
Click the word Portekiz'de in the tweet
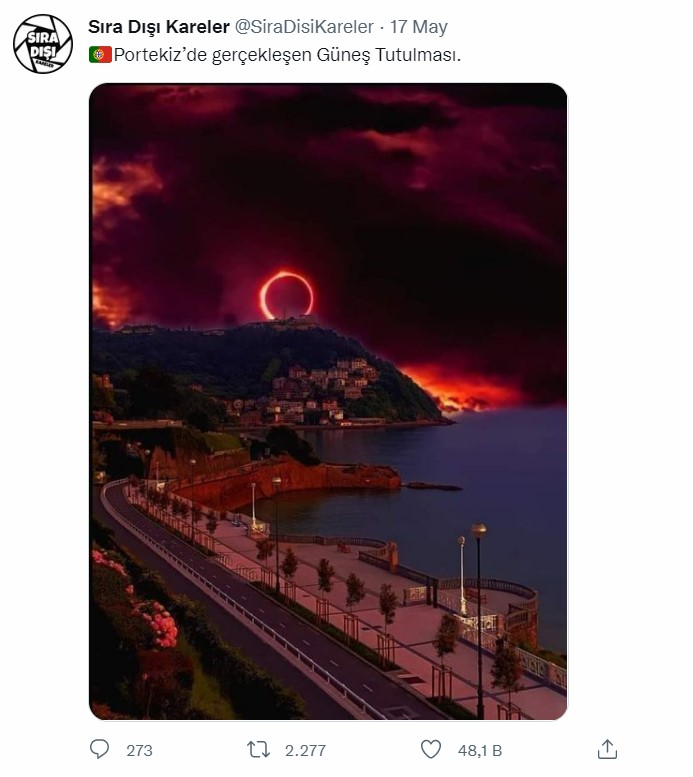coord(155,56)
